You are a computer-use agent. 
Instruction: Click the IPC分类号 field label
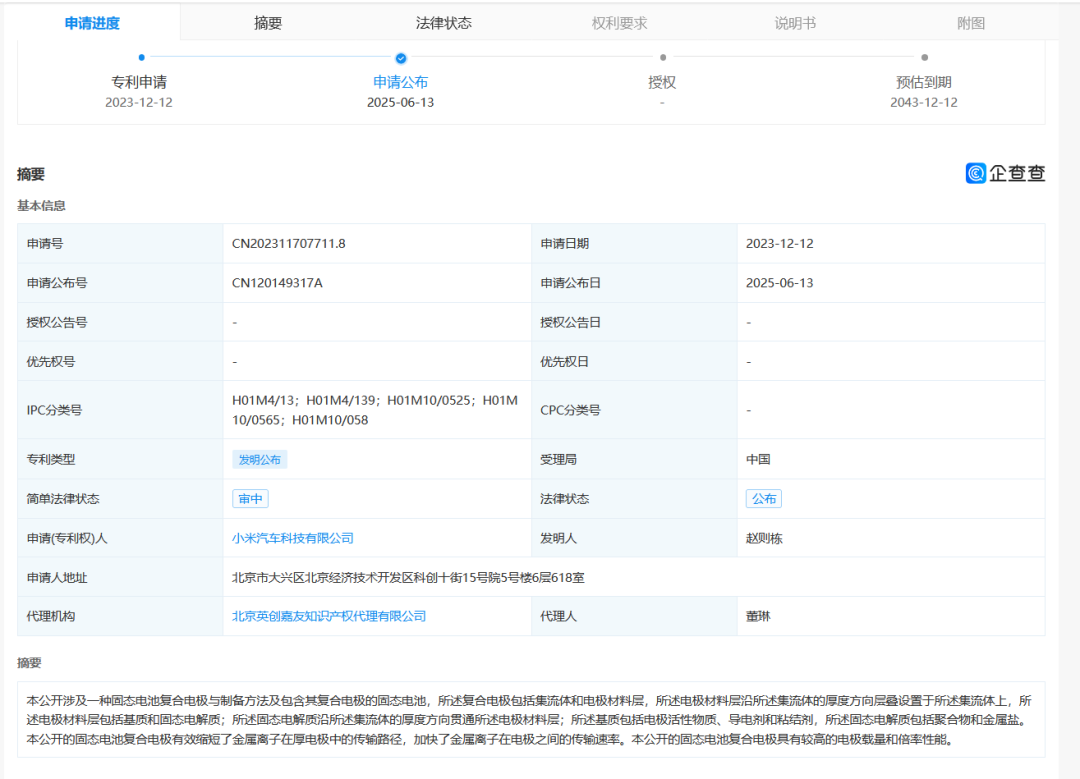[54, 410]
